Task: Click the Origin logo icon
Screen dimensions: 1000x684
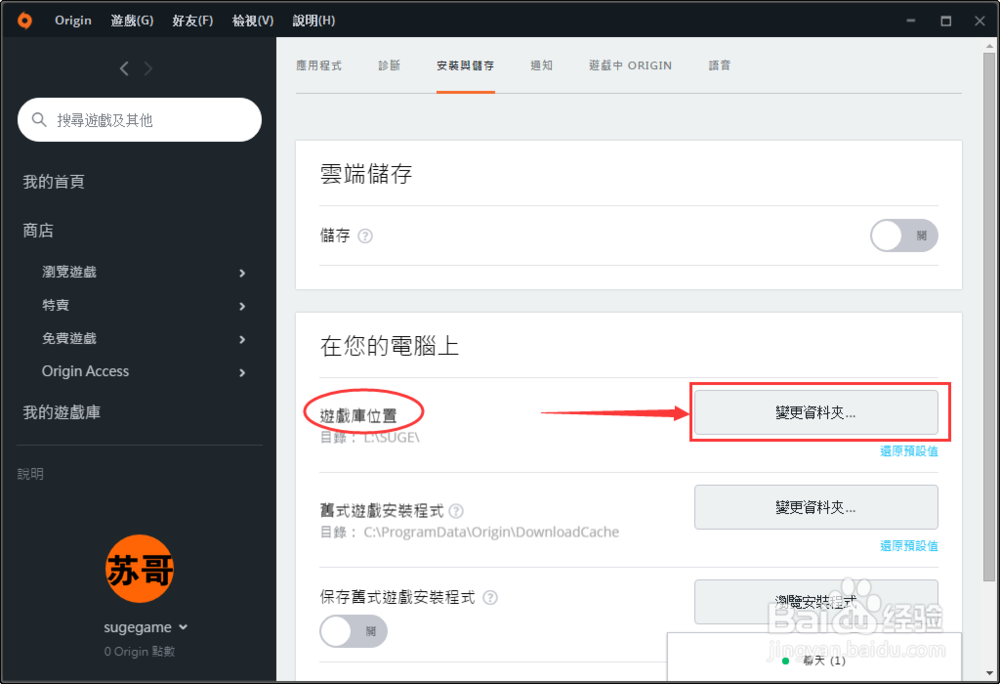Action: tap(25, 20)
